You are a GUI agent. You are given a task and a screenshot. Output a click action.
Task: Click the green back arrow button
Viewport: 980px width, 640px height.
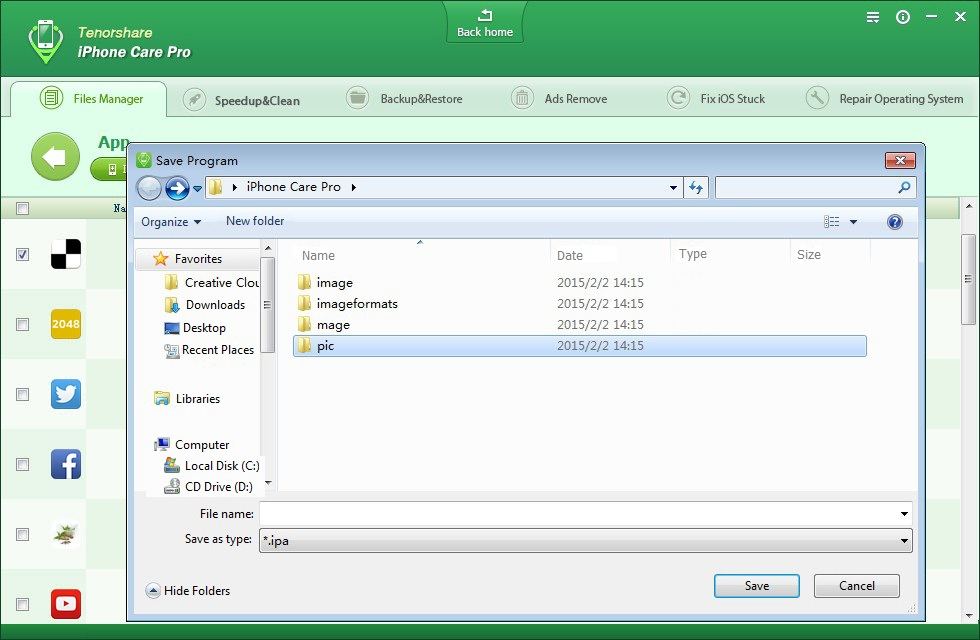tap(56, 156)
